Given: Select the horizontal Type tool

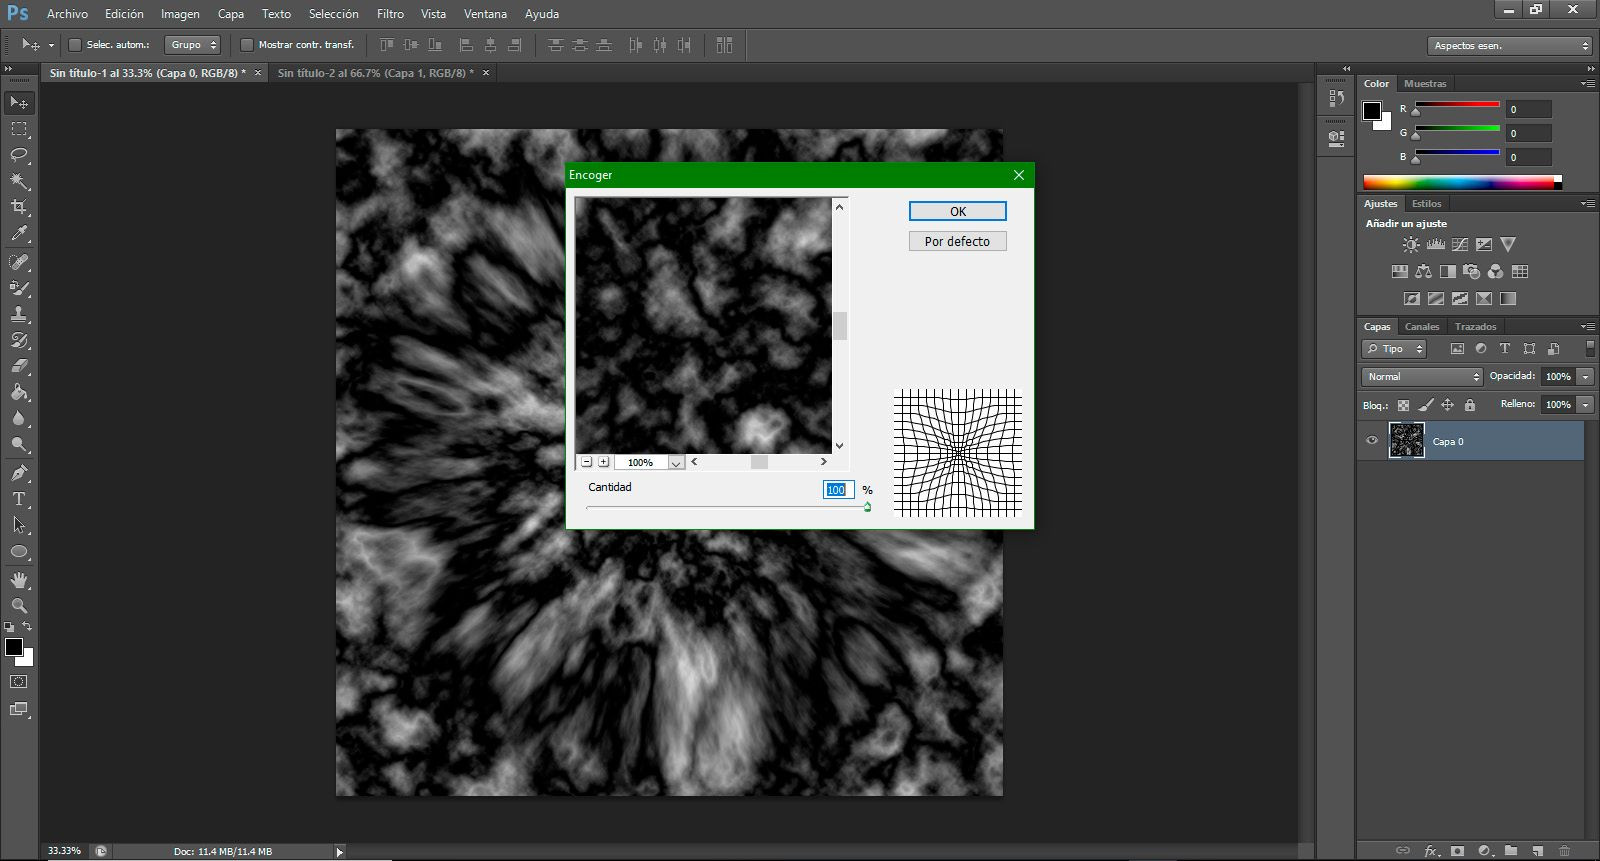Looking at the screenshot, I should pyautogui.click(x=19, y=499).
